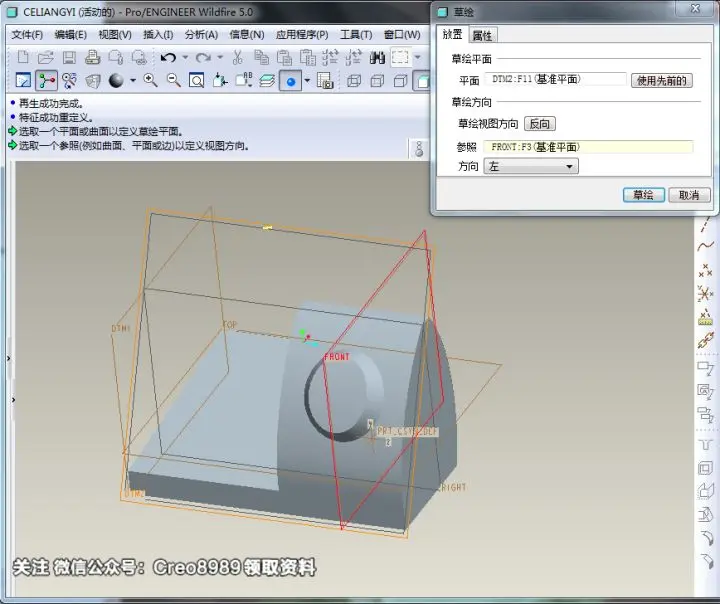Toggle spin center display icon

pos(46,81)
